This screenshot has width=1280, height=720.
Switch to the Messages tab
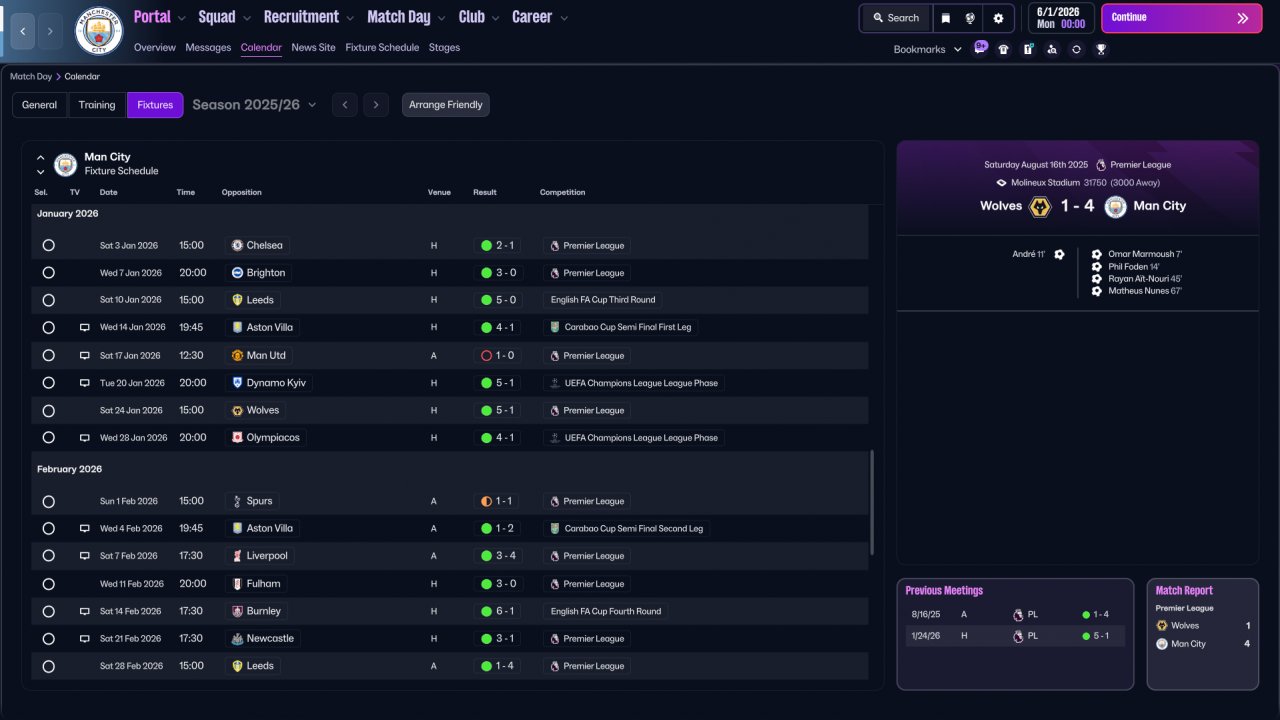[x=208, y=47]
